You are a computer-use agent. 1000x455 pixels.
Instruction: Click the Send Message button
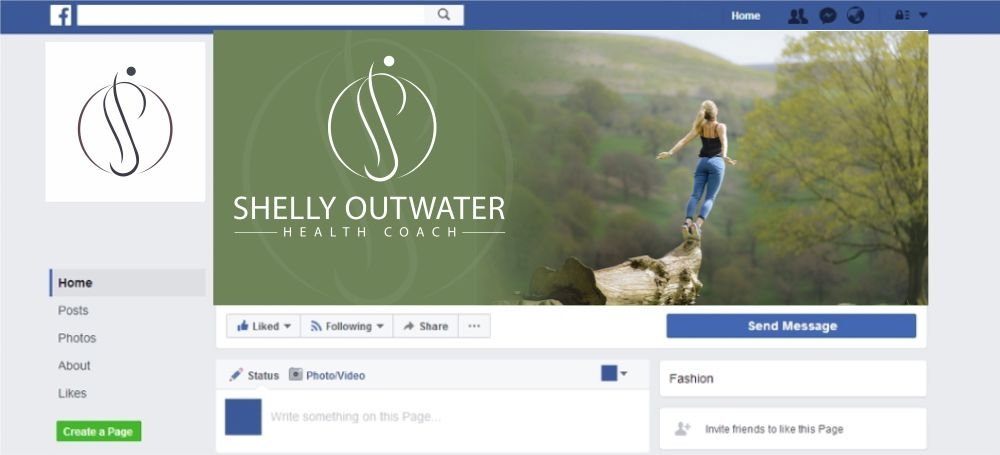click(791, 326)
